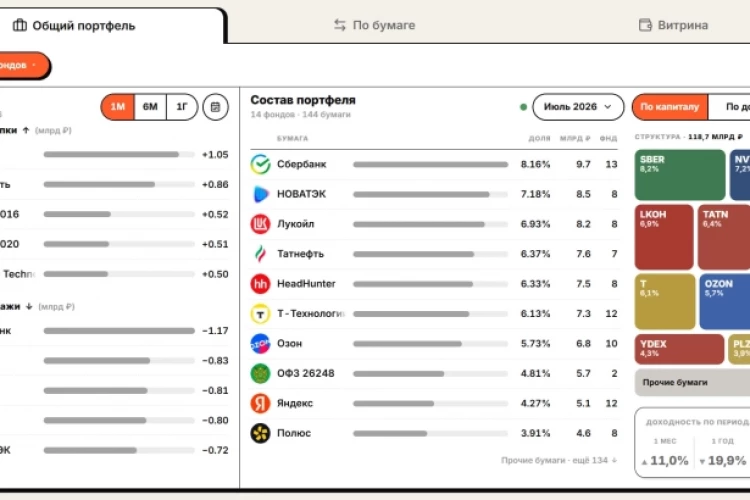This screenshot has width=750, height=500.
Task: Select the 1М period
Action: pos(118,107)
